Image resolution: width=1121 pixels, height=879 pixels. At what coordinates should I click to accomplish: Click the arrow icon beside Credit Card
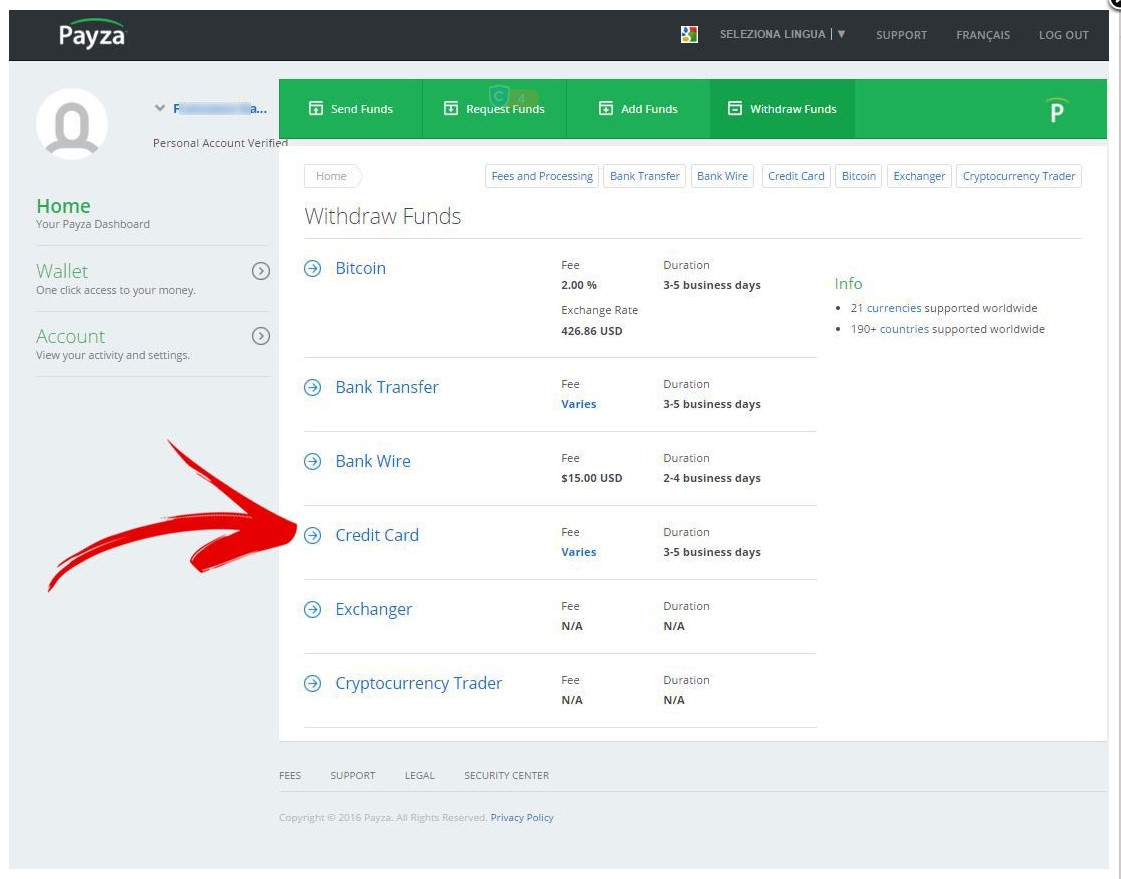coord(313,536)
